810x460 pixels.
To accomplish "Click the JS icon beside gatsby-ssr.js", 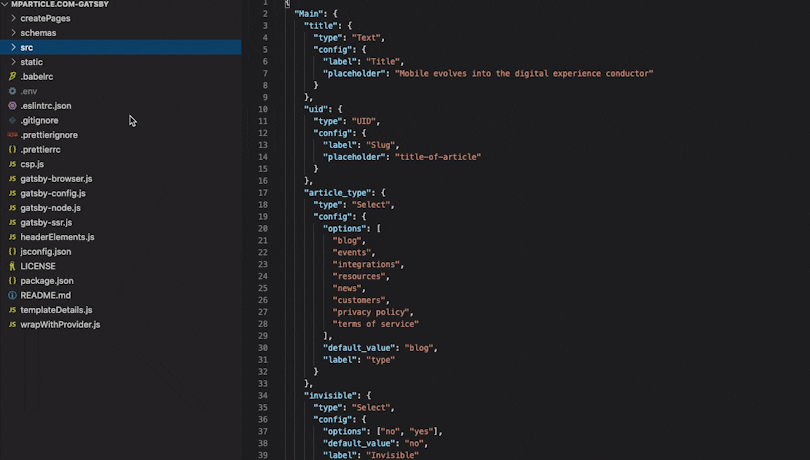I will [x=12, y=222].
